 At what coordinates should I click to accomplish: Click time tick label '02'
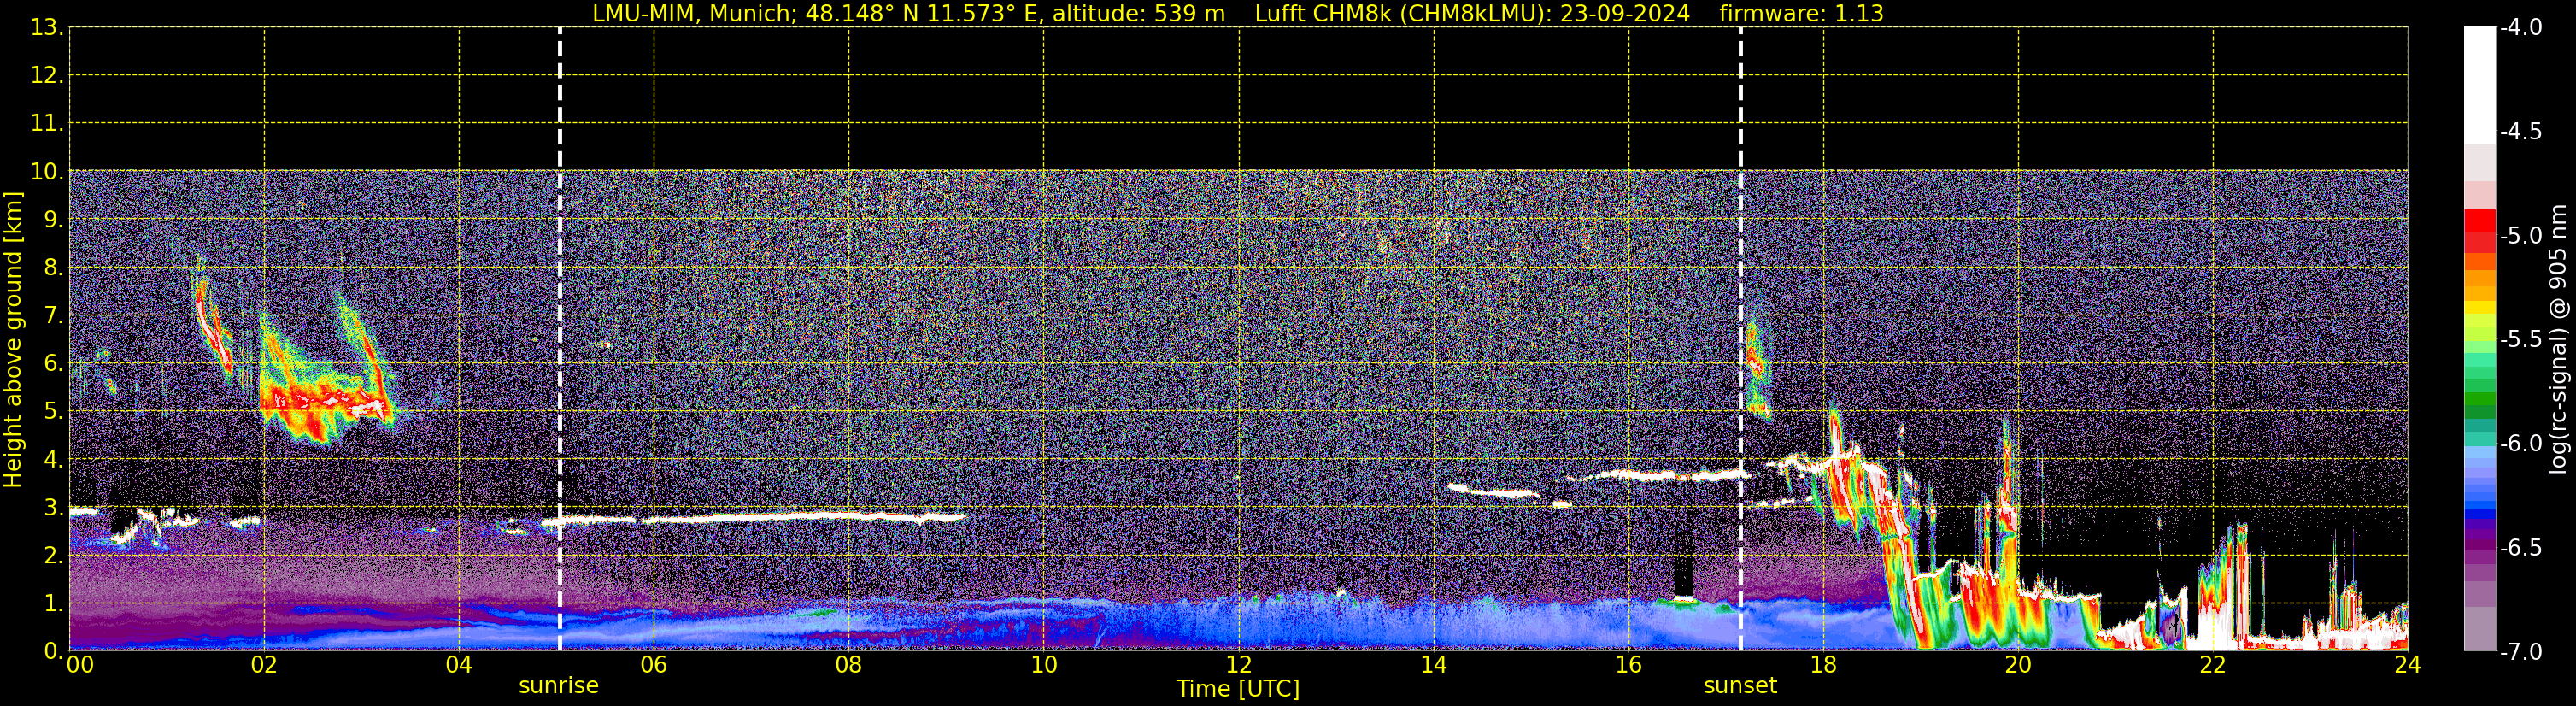[x=264, y=665]
